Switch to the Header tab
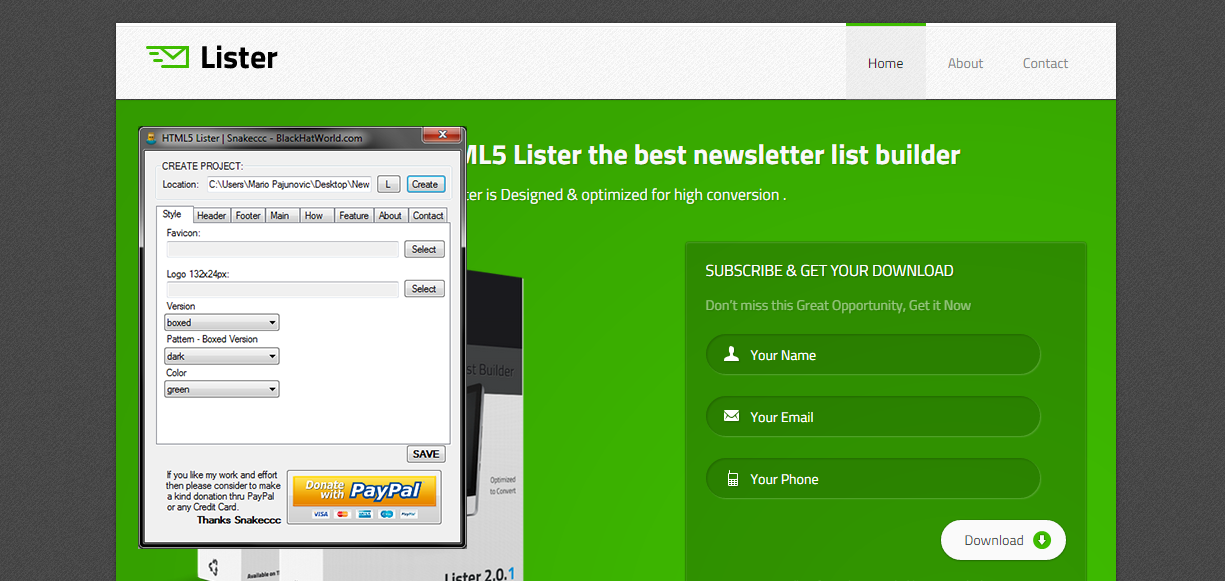Image resolution: width=1225 pixels, height=581 pixels. (211, 215)
